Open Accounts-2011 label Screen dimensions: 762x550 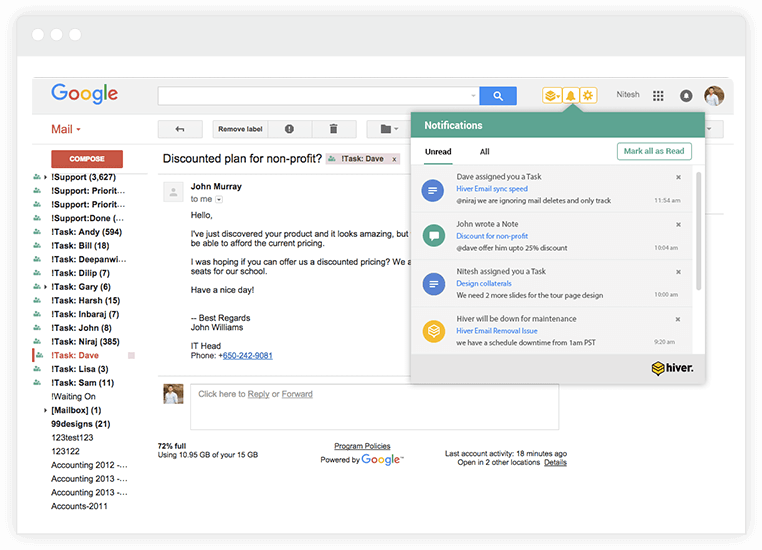click(79, 506)
